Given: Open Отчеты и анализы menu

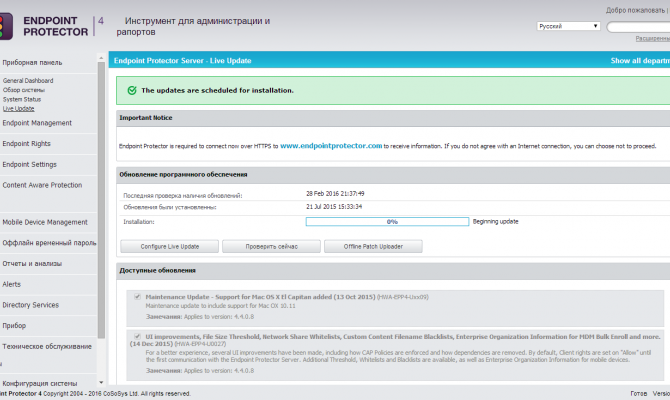Looking at the screenshot, I should click(32, 264).
